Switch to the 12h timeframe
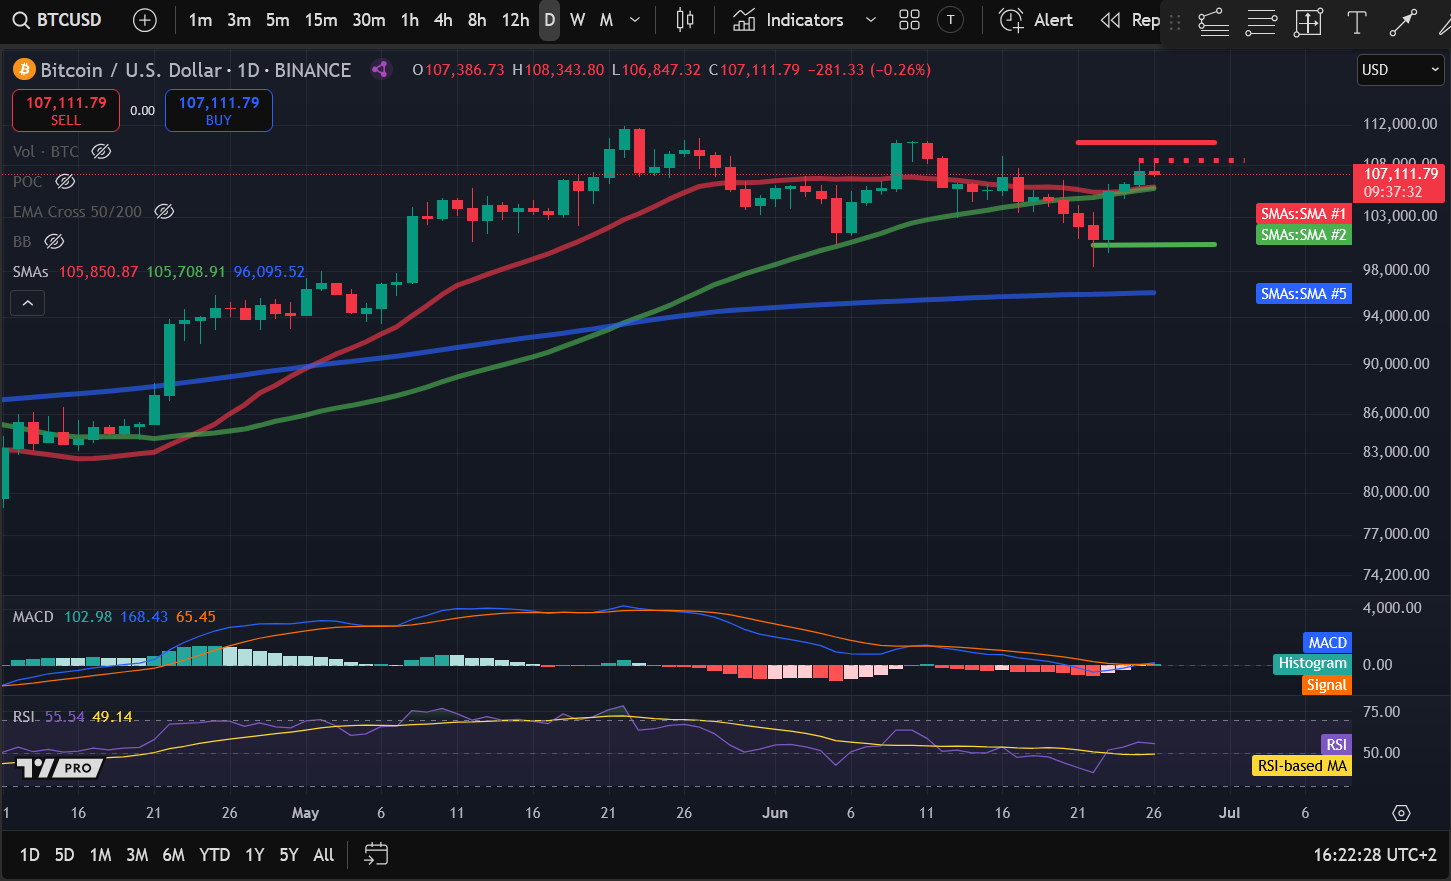The width and height of the screenshot is (1451, 881). pyautogui.click(x=515, y=20)
